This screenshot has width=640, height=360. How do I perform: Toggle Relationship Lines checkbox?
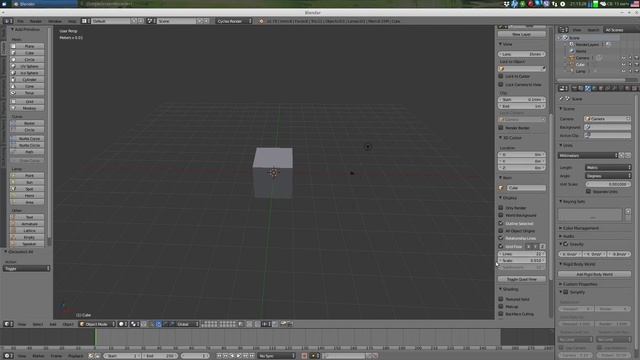(501, 238)
